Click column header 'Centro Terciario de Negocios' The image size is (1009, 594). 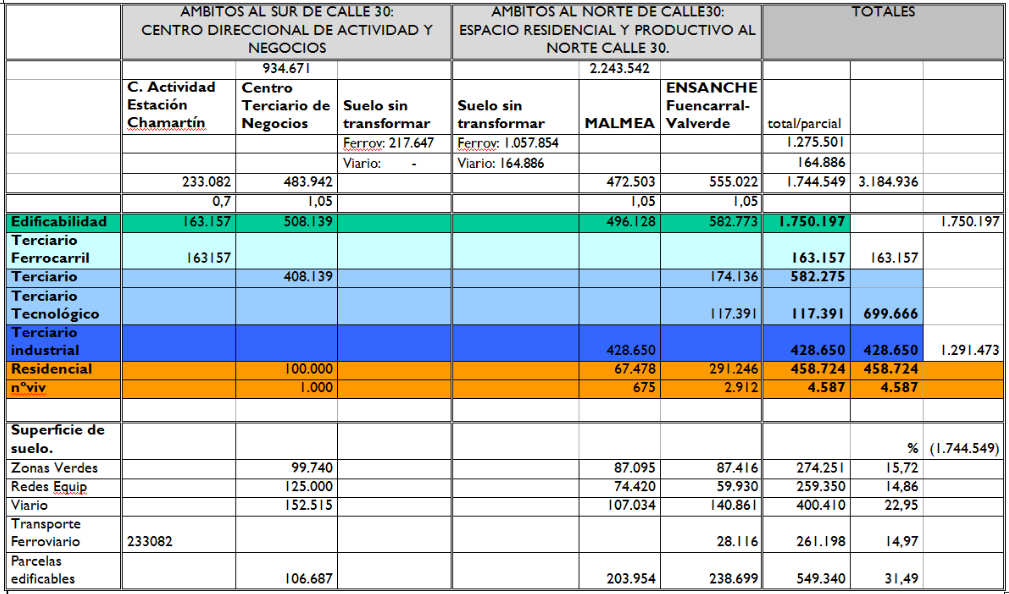tap(286, 106)
